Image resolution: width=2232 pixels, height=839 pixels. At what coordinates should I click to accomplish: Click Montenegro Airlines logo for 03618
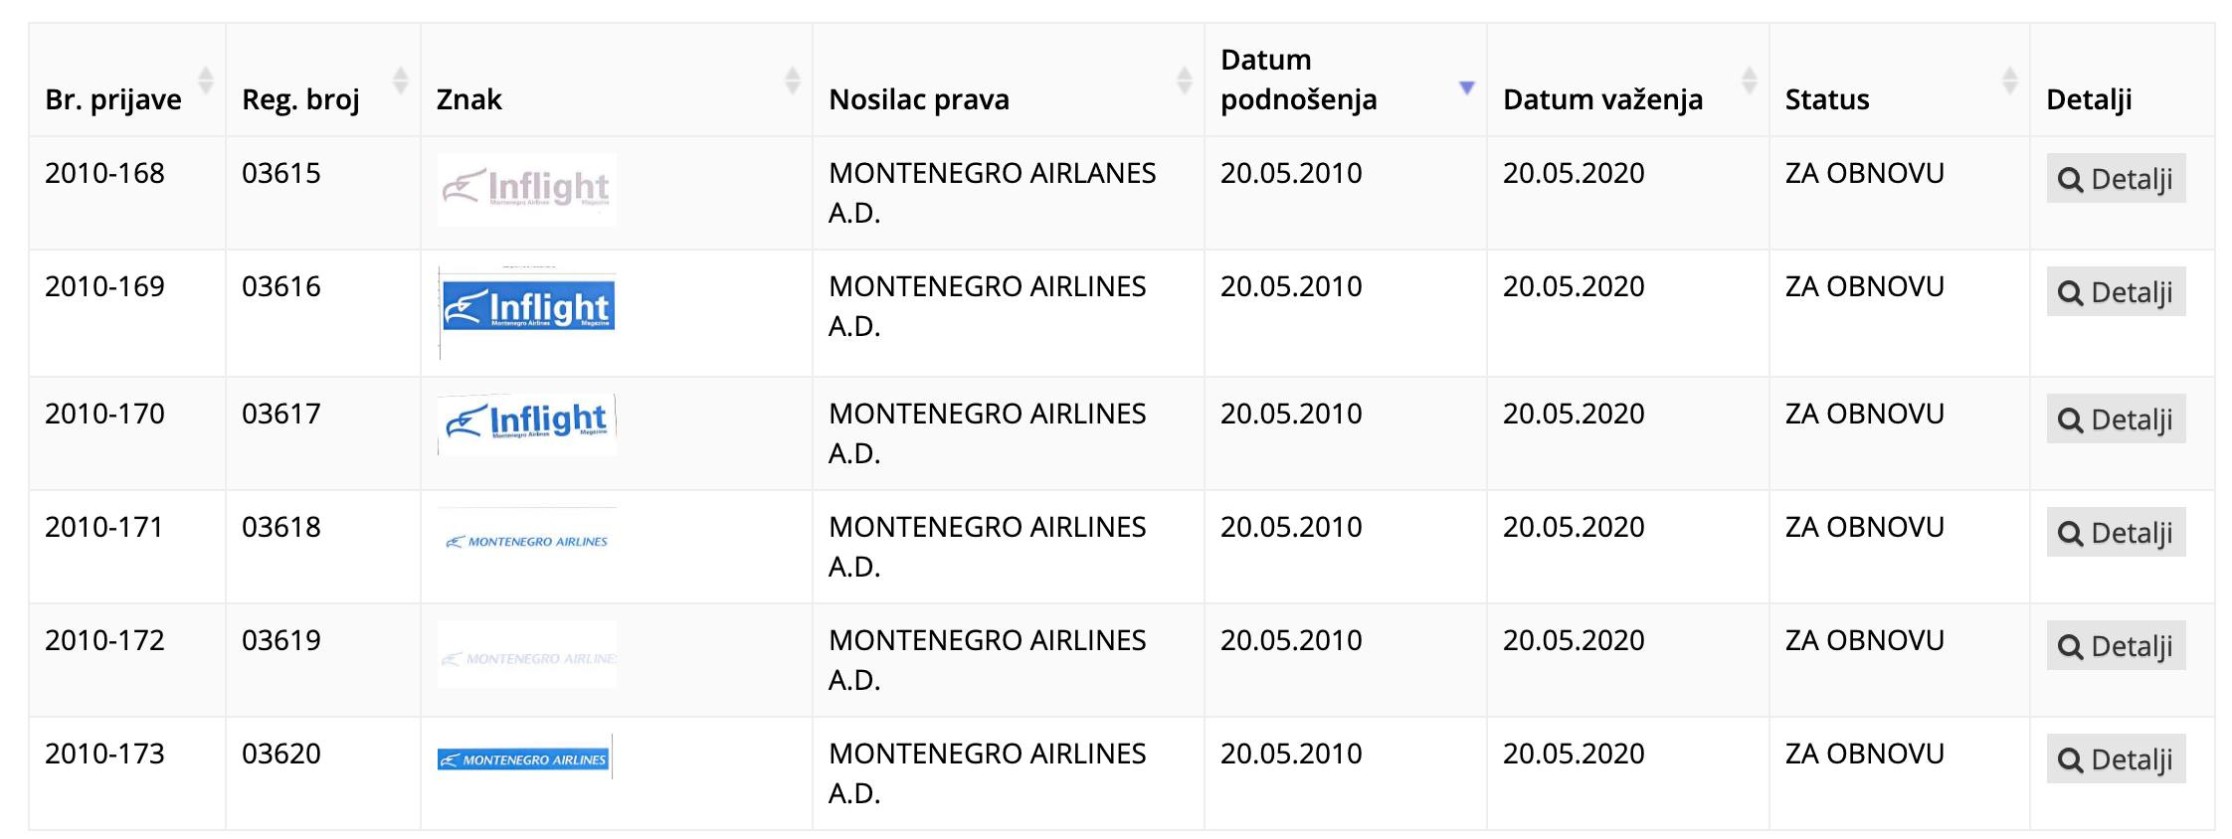point(527,541)
